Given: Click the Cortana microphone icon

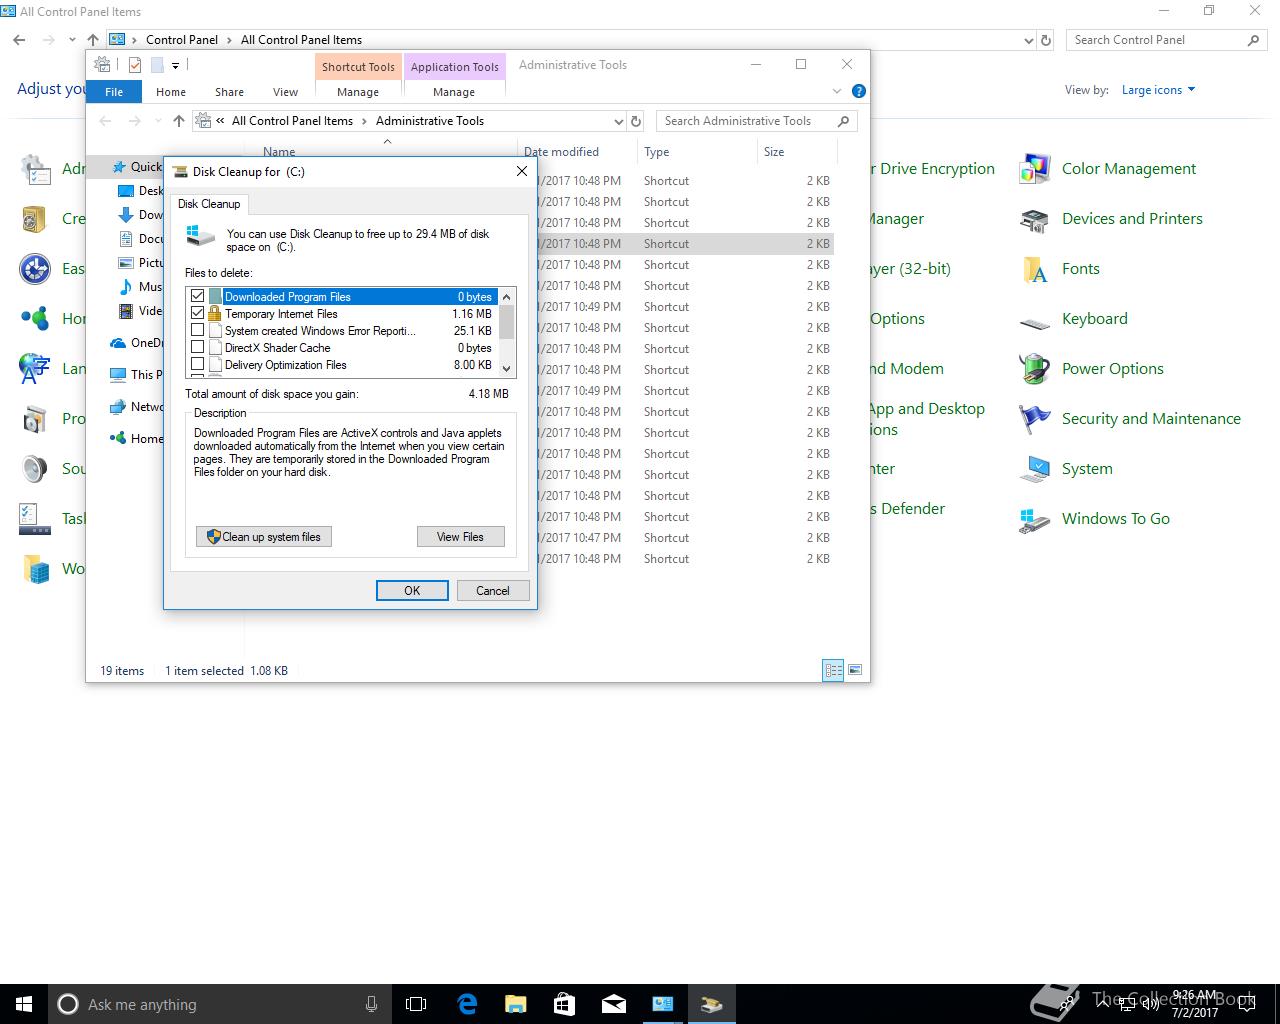Looking at the screenshot, I should tap(371, 1004).
